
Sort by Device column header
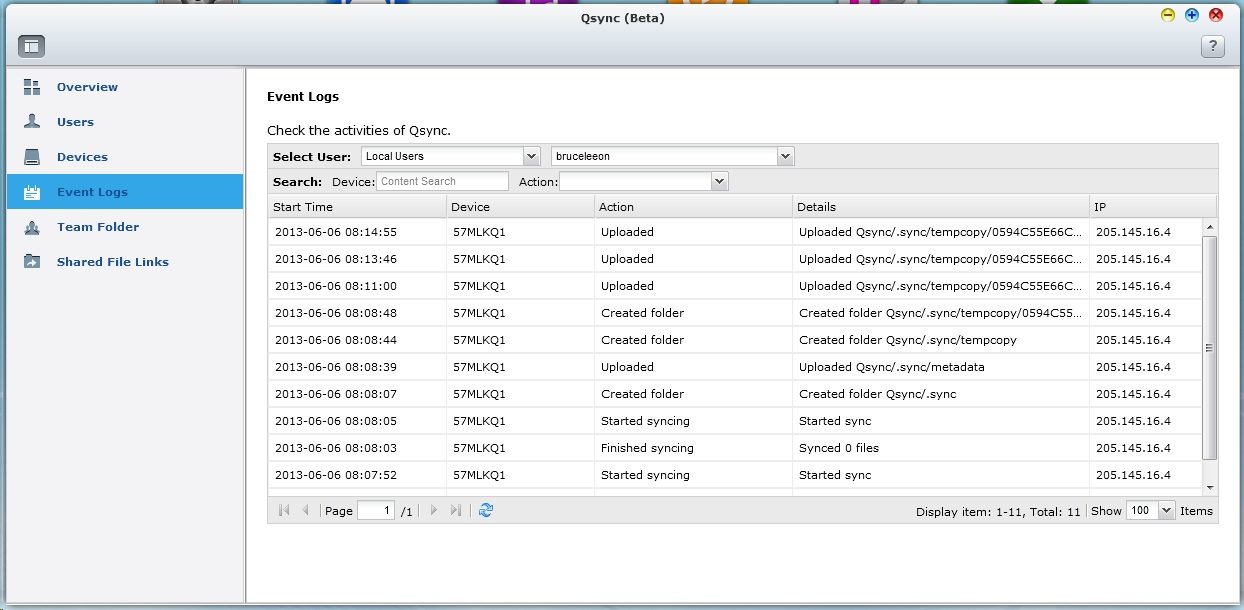[x=520, y=207]
